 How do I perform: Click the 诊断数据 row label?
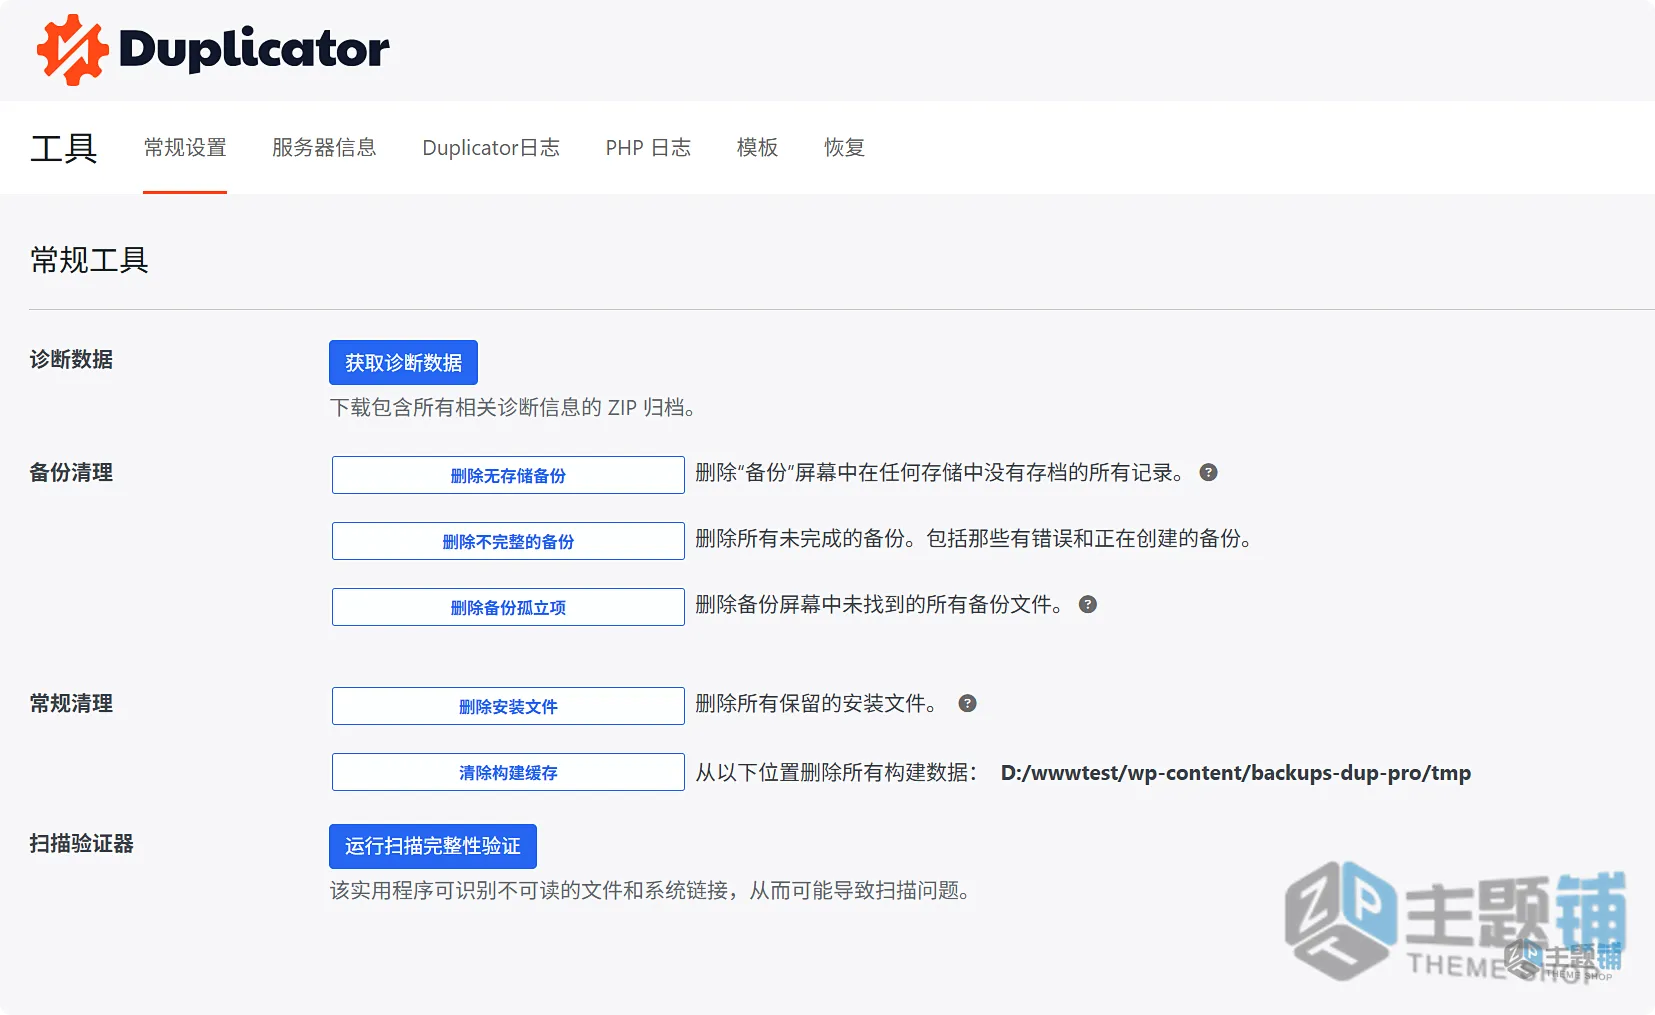coord(71,360)
